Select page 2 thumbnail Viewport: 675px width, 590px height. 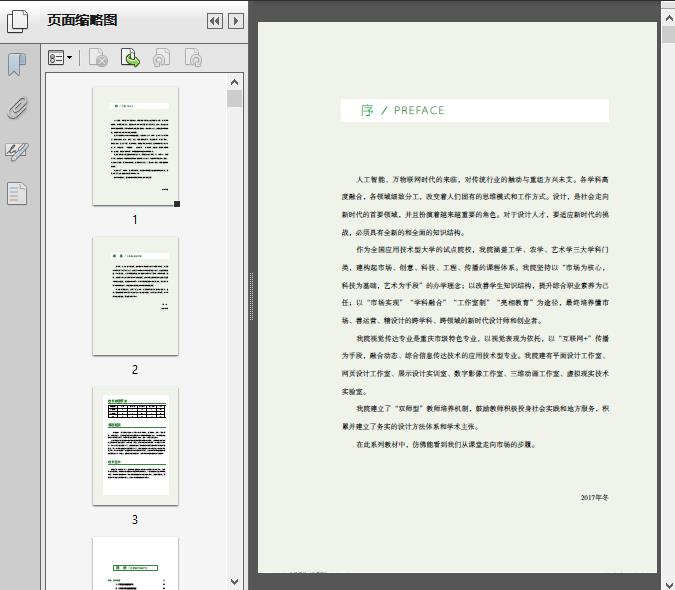click(x=136, y=296)
